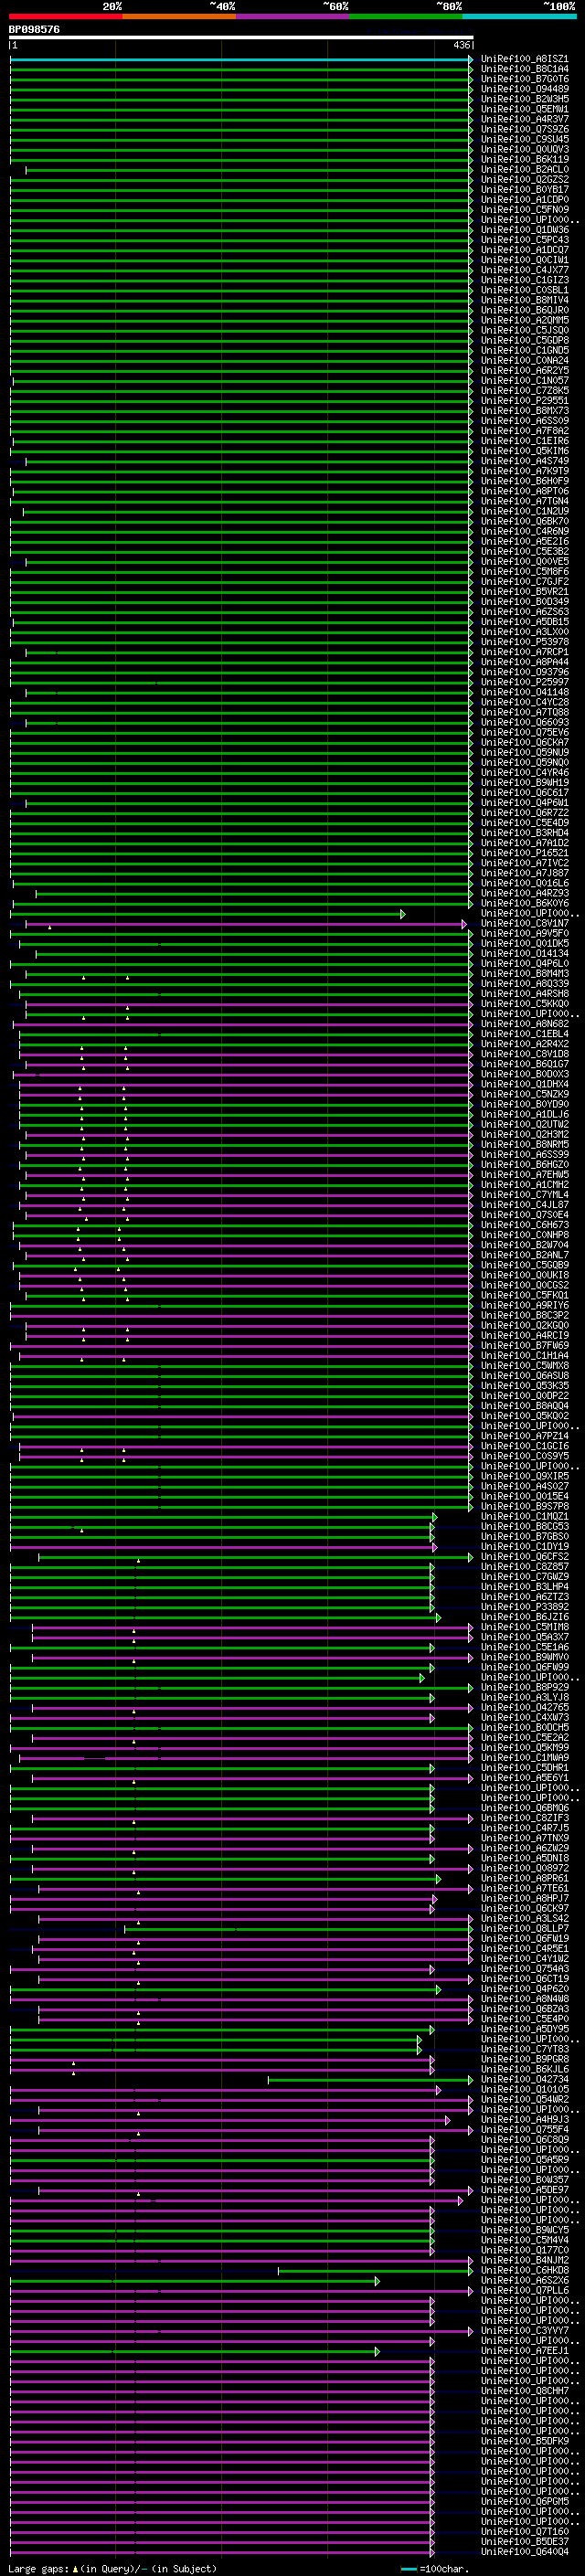Click hit label UniRef100_Q7PLL6
585x2576 pixels.
[x=524, y=2291]
